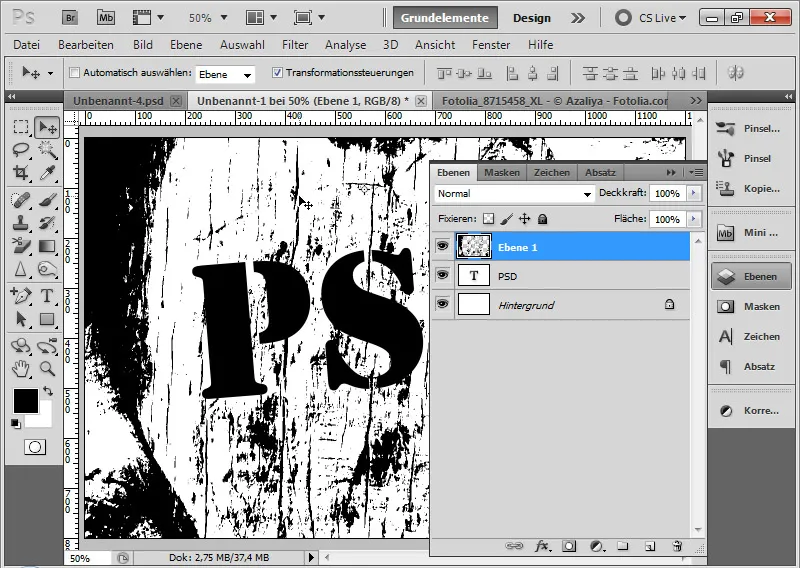Select the Zoom tool
Screen dimensions: 800x568
click(47, 368)
